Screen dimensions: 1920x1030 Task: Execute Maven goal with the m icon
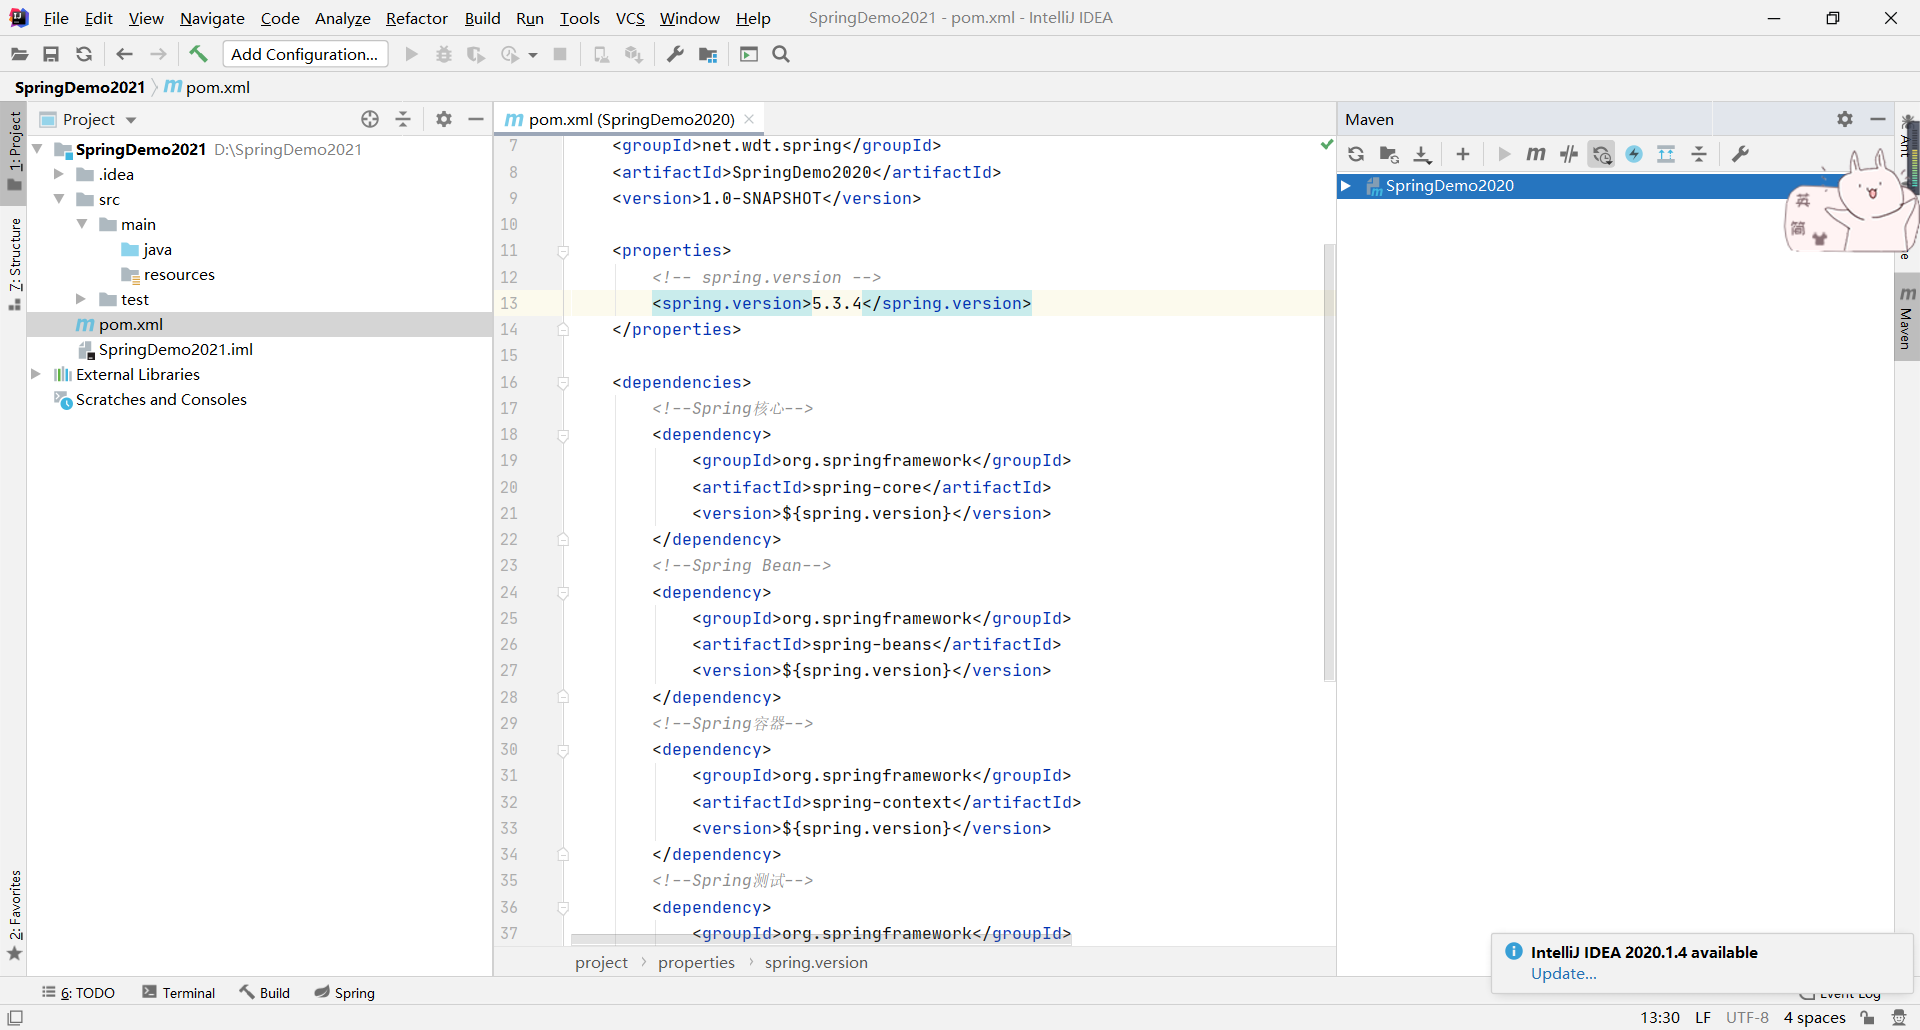[x=1536, y=154]
